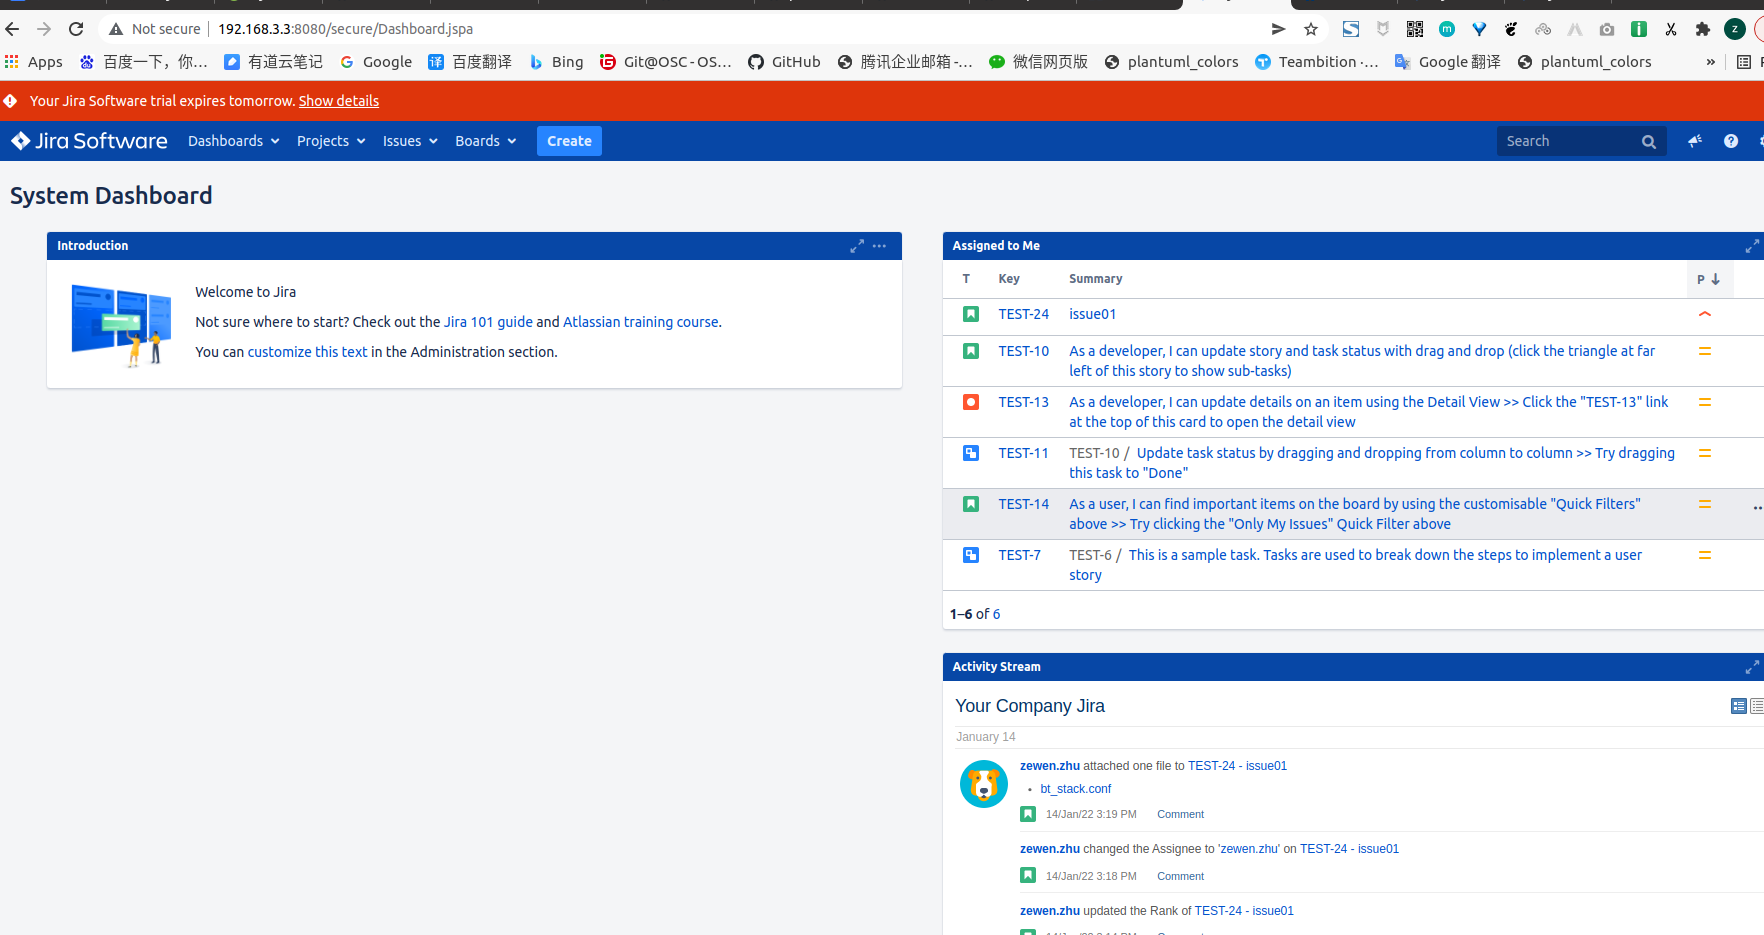Screen dimensions: 1764x935
Task: Bookmark this page with the star icon
Action: click(x=1311, y=29)
